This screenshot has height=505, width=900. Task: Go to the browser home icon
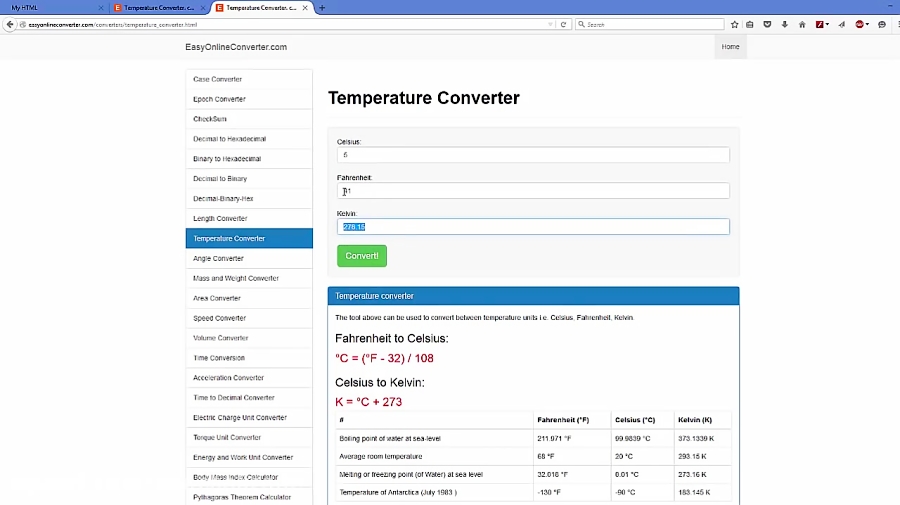pyautogui.click(x=802, y=25)
